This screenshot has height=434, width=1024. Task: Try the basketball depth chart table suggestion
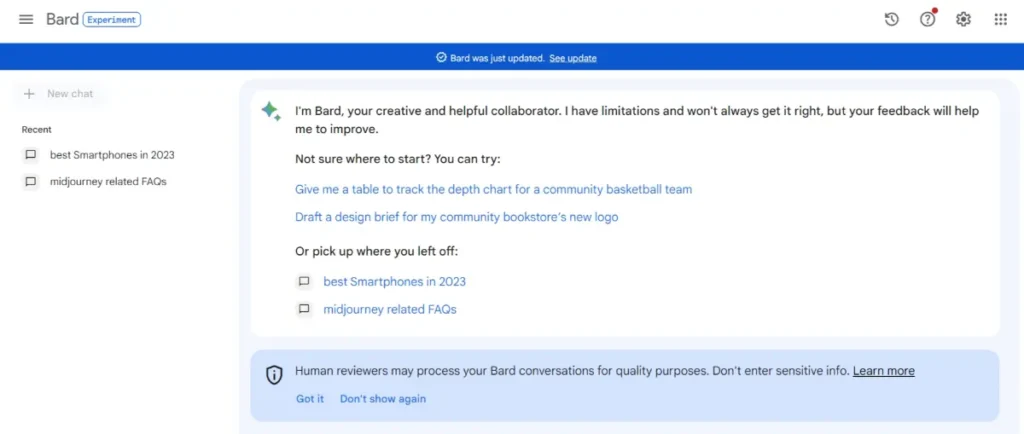493,189
